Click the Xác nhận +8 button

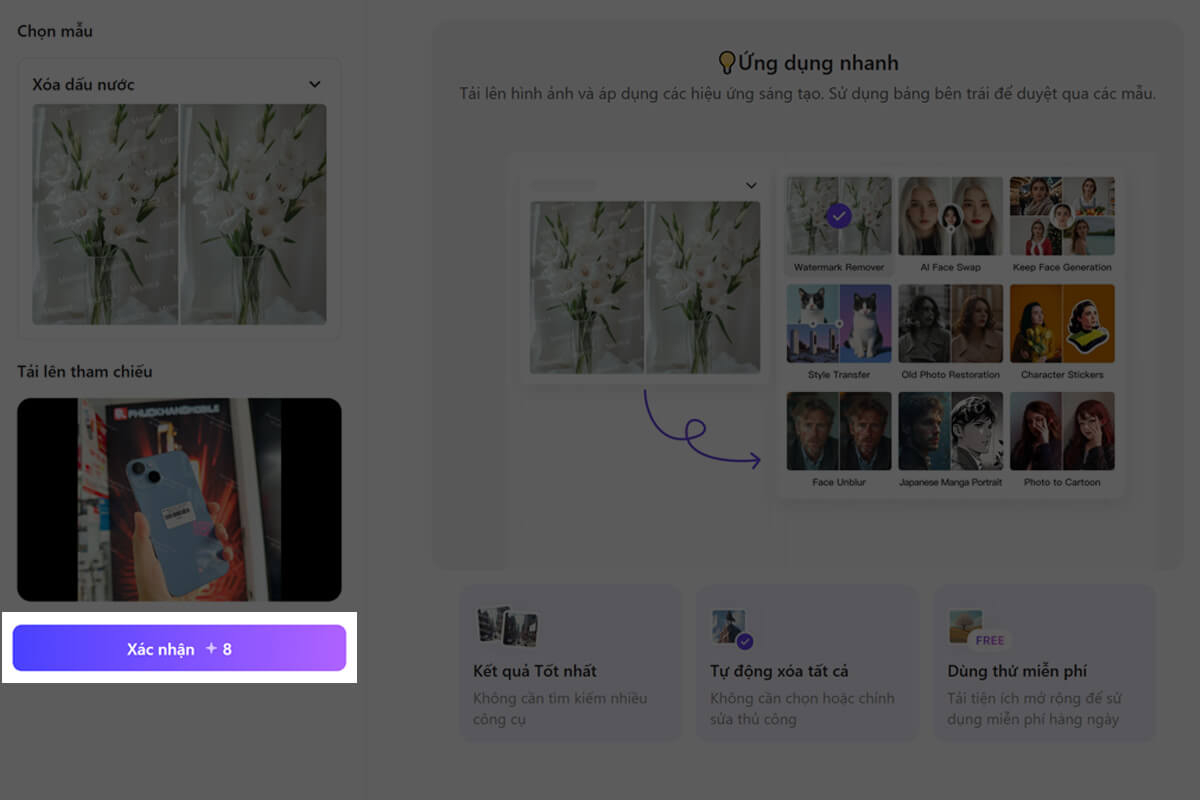[180, 648]
